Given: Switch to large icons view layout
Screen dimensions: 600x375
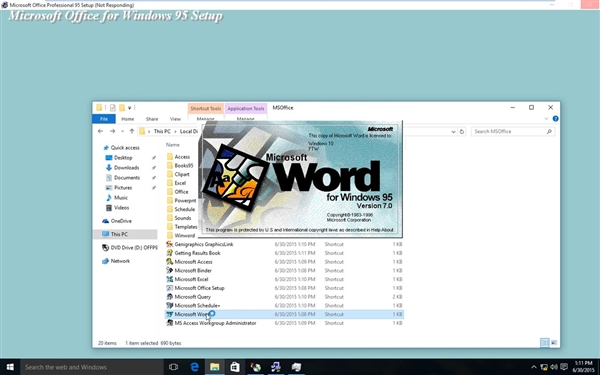Looking at the screenshot, I should (x=554, y=343).
